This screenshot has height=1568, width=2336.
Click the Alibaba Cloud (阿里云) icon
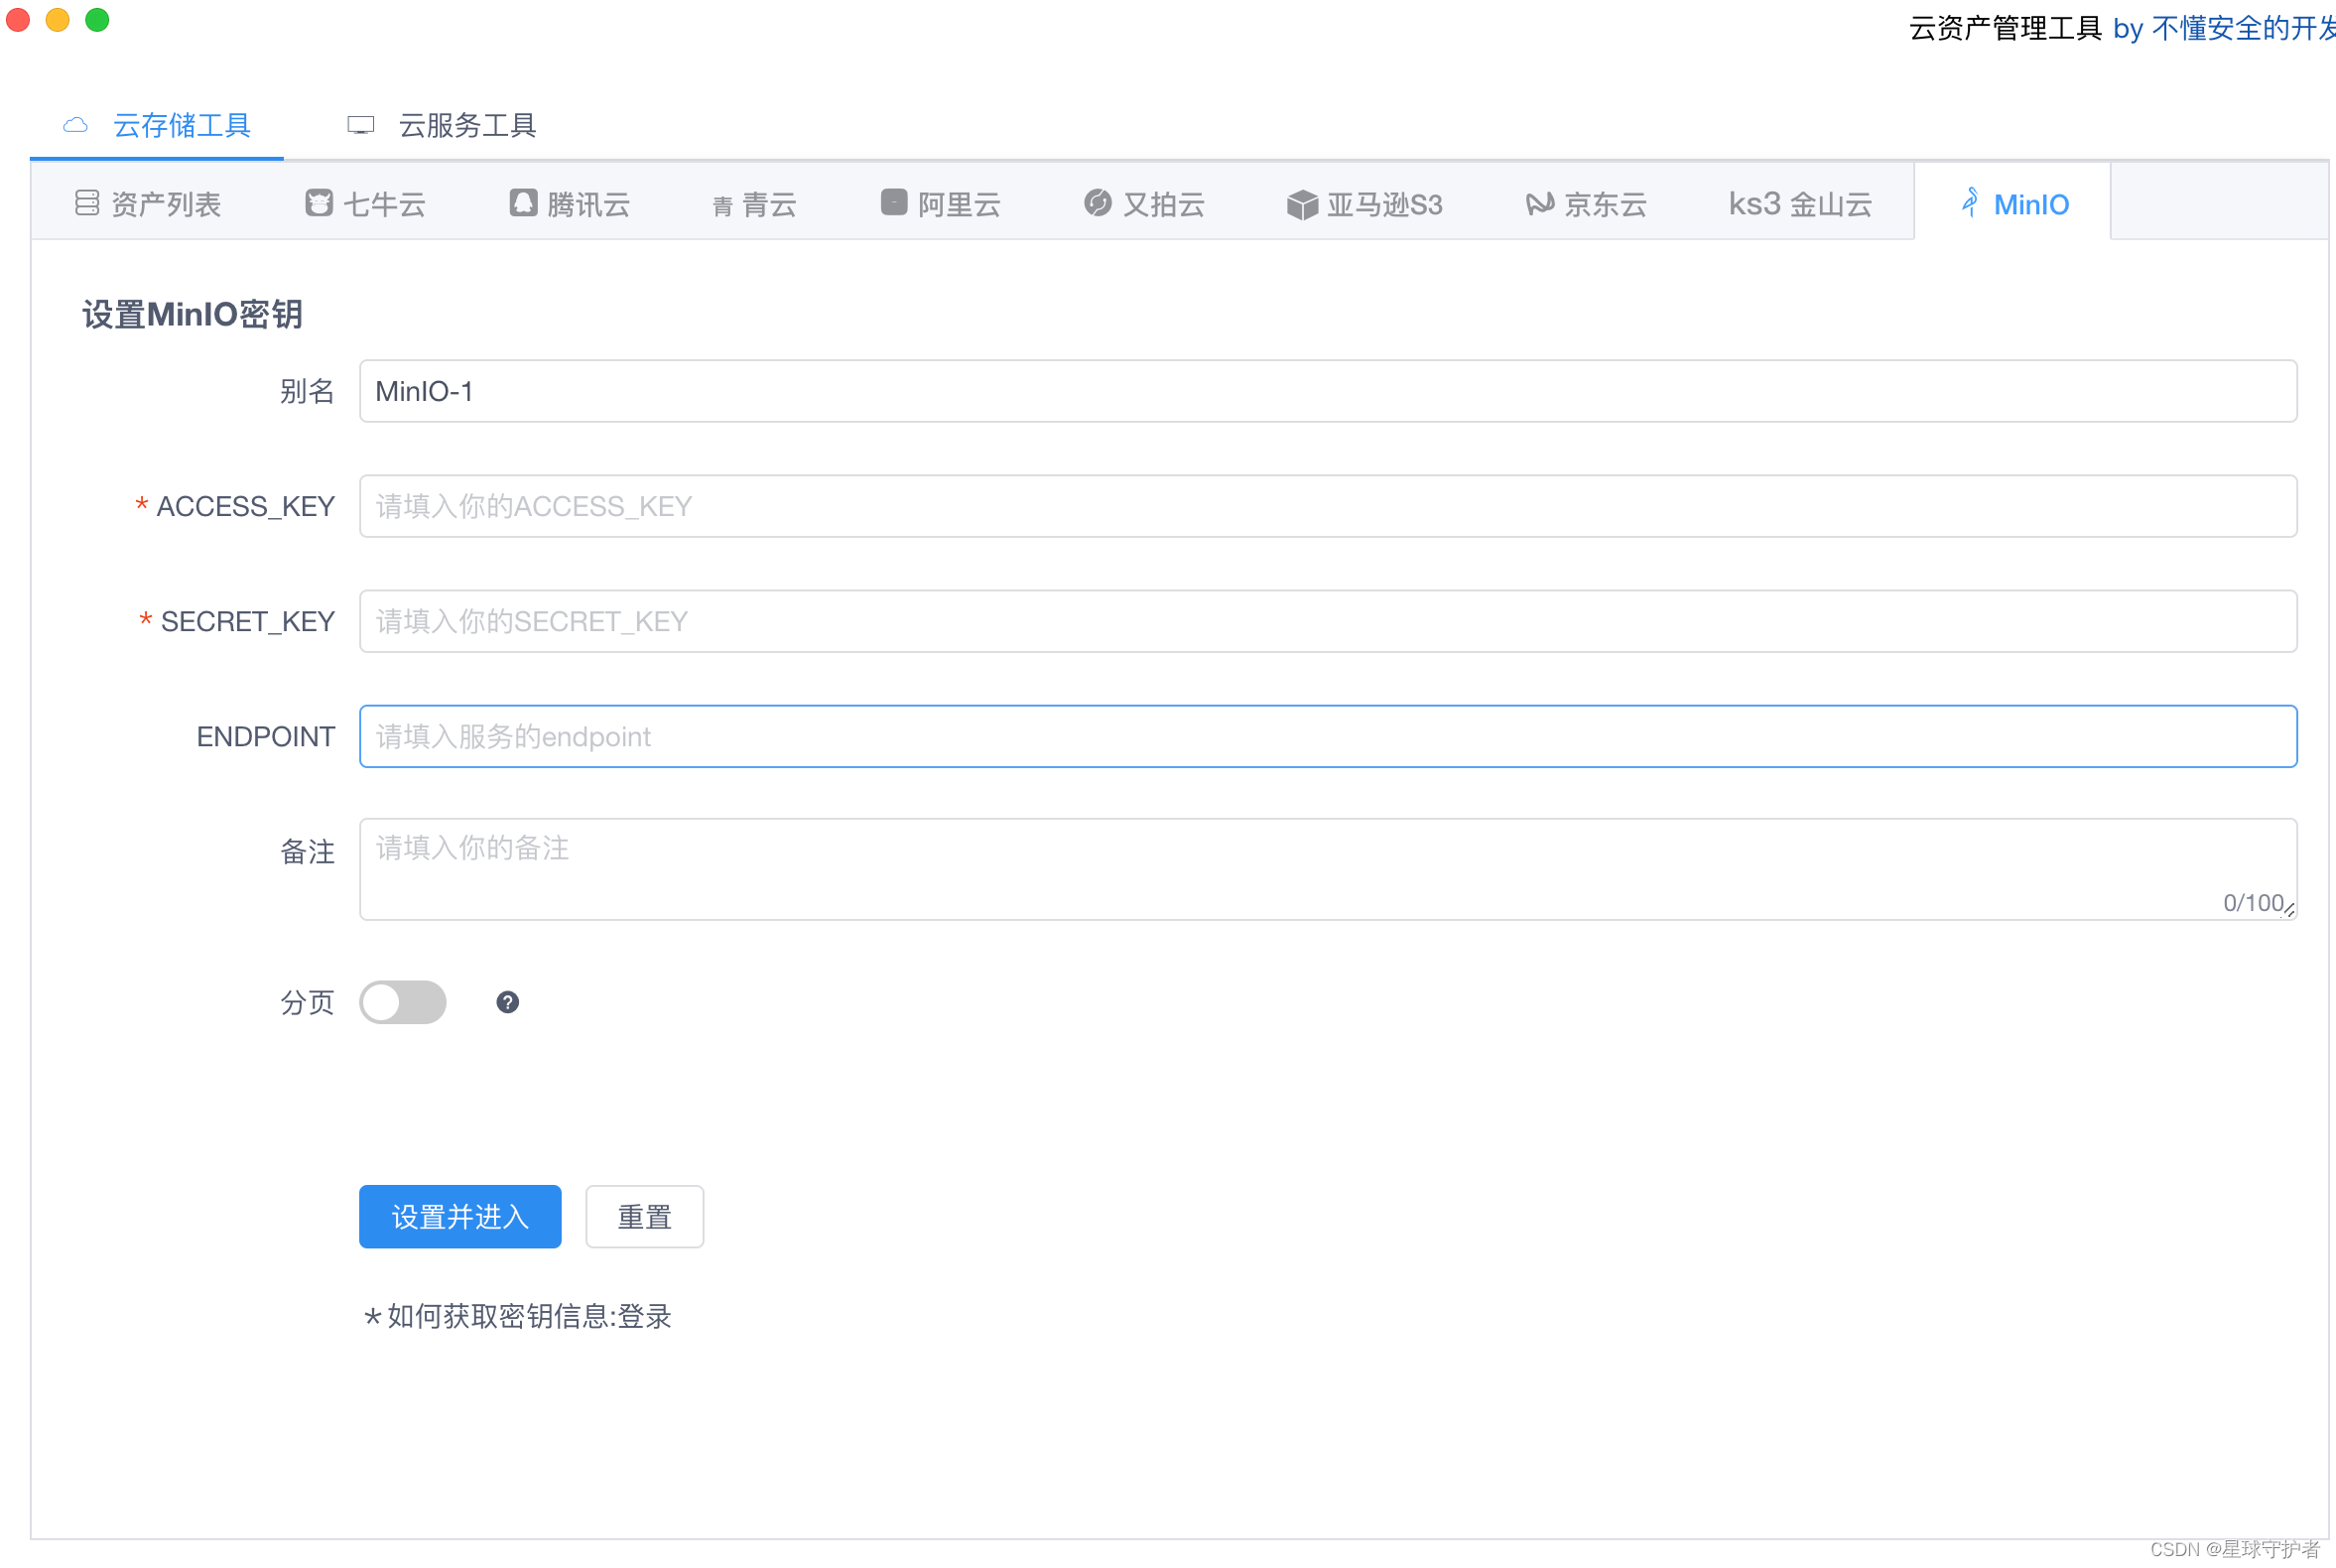(893, 203)
